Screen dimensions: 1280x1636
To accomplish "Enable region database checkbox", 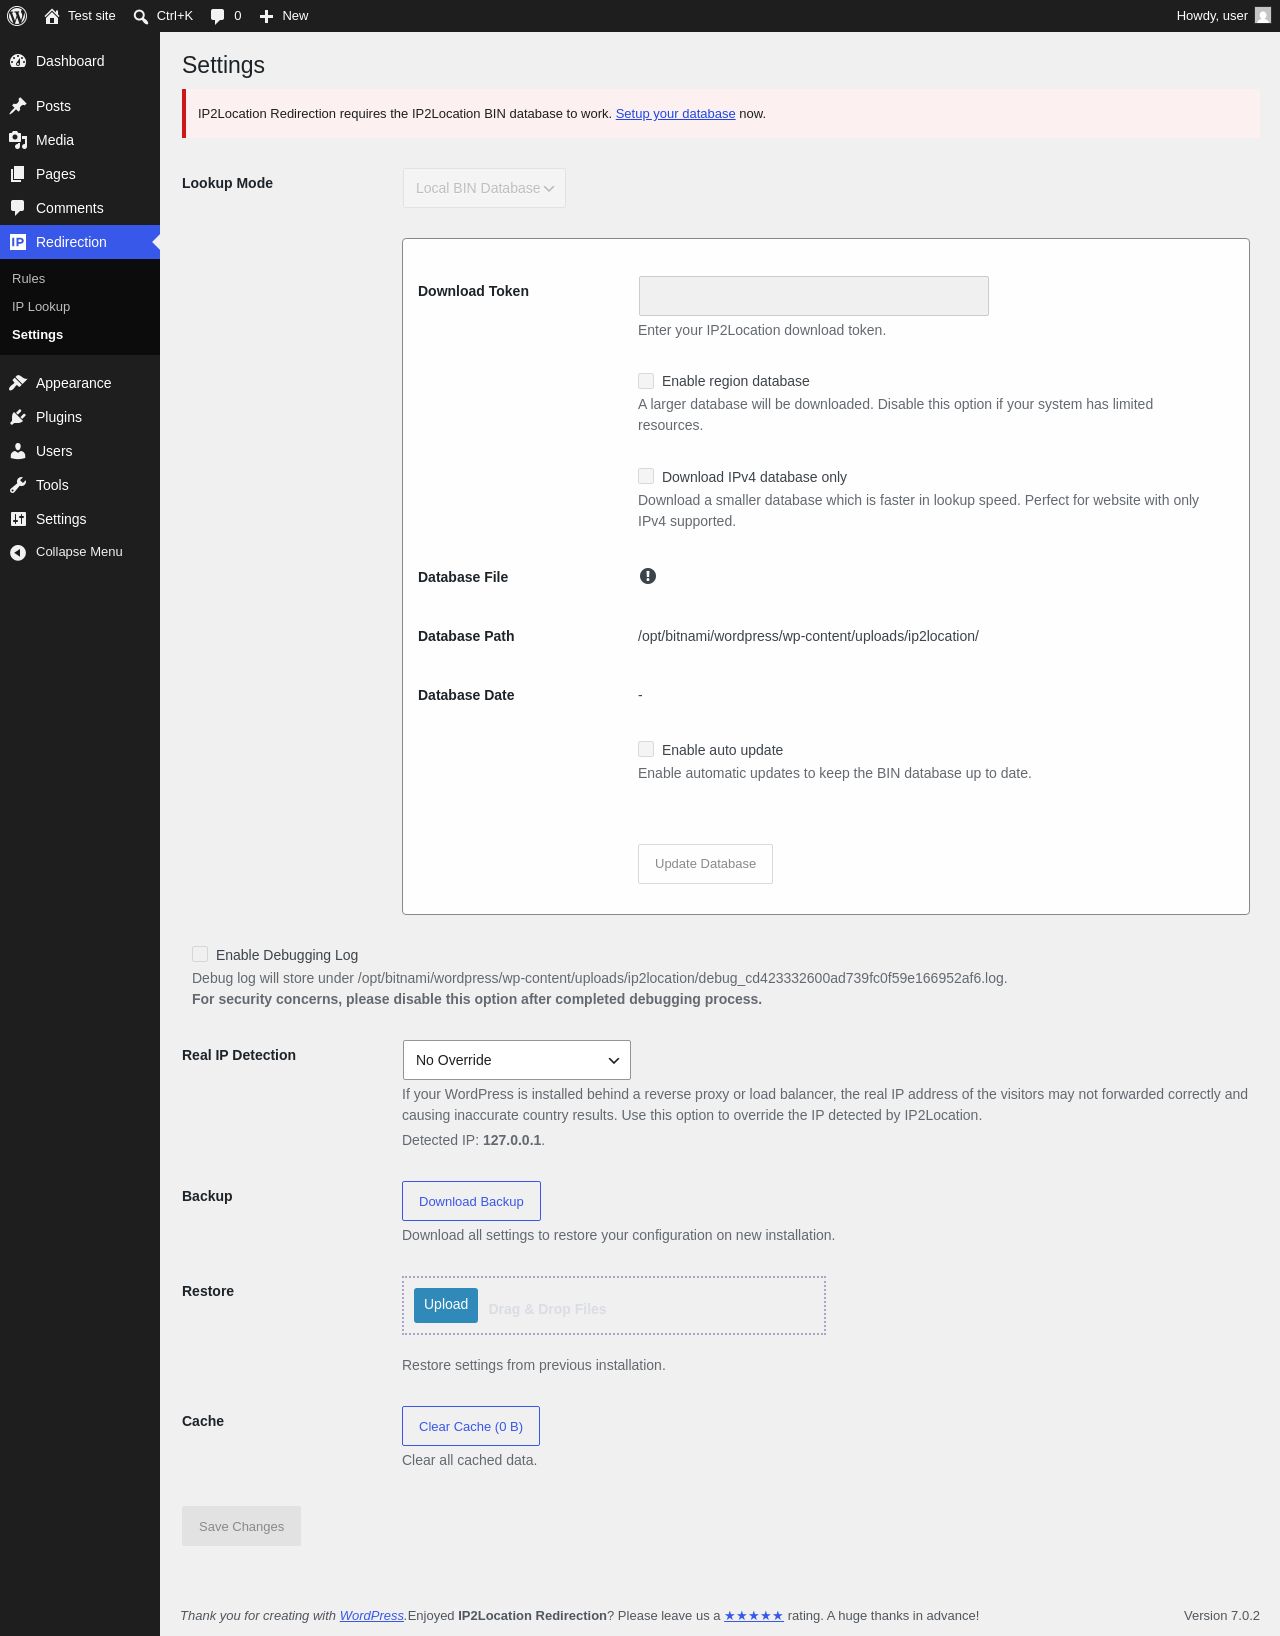I will 646,381.
